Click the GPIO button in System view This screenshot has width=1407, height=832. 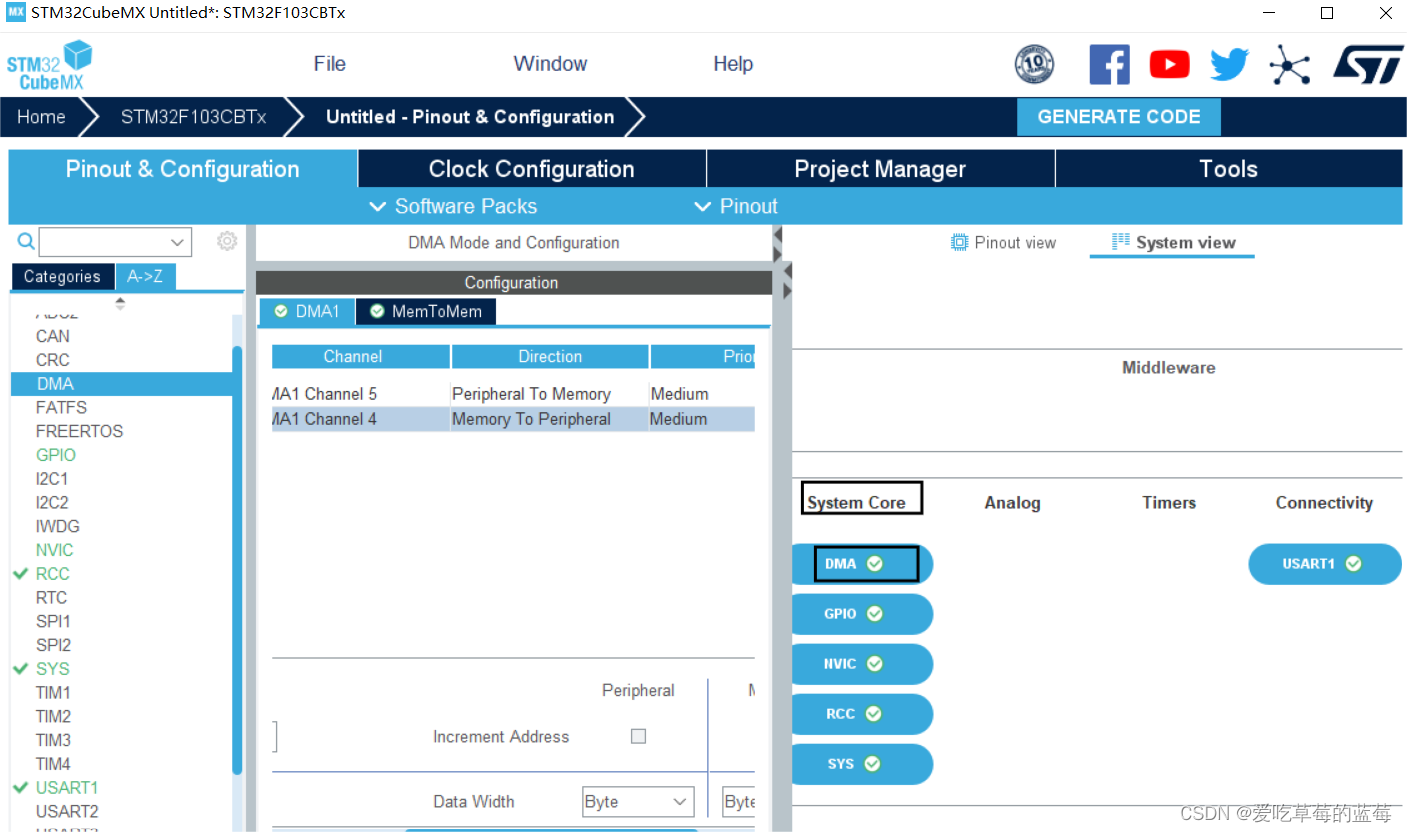click(862, 614)
